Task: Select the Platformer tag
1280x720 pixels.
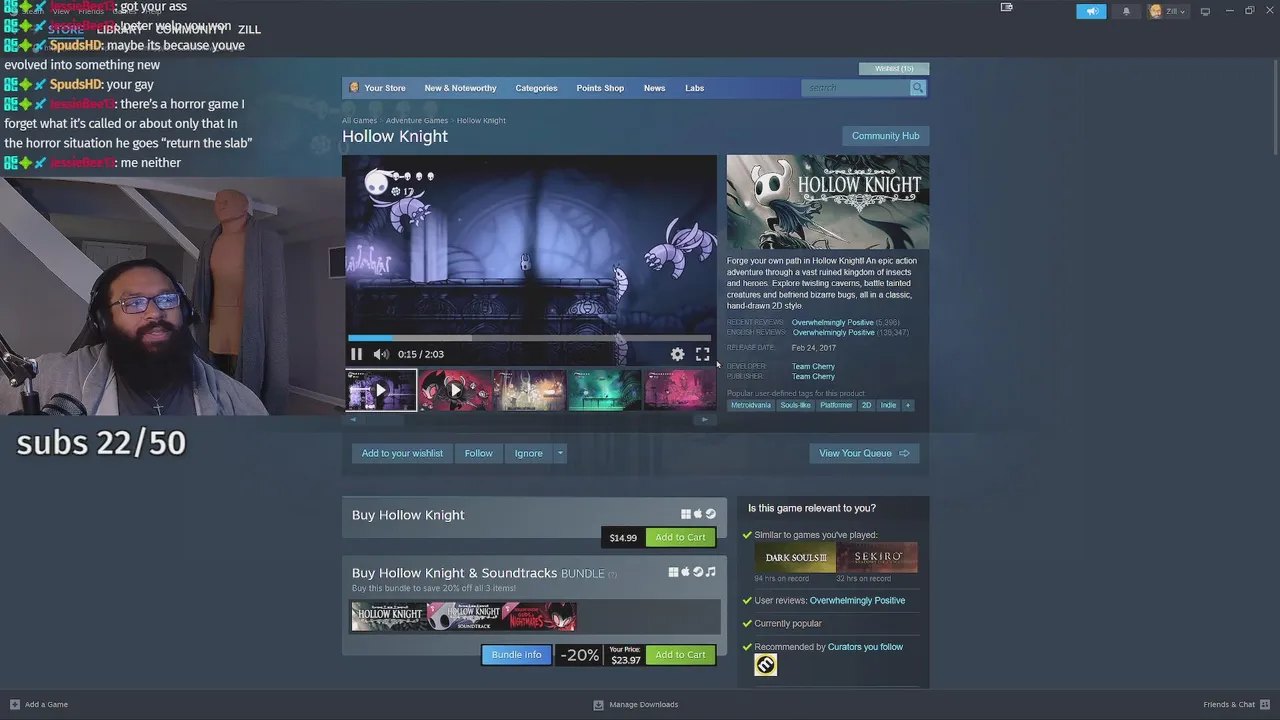Action: click(836, 405)
